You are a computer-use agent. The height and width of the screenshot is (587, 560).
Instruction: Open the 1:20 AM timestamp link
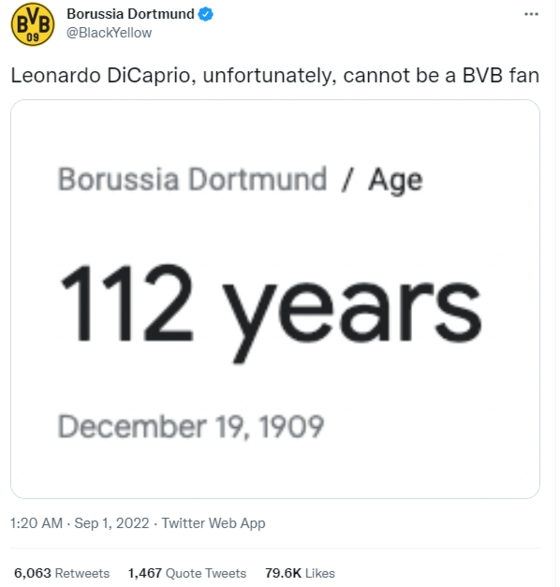pos(36,523)
